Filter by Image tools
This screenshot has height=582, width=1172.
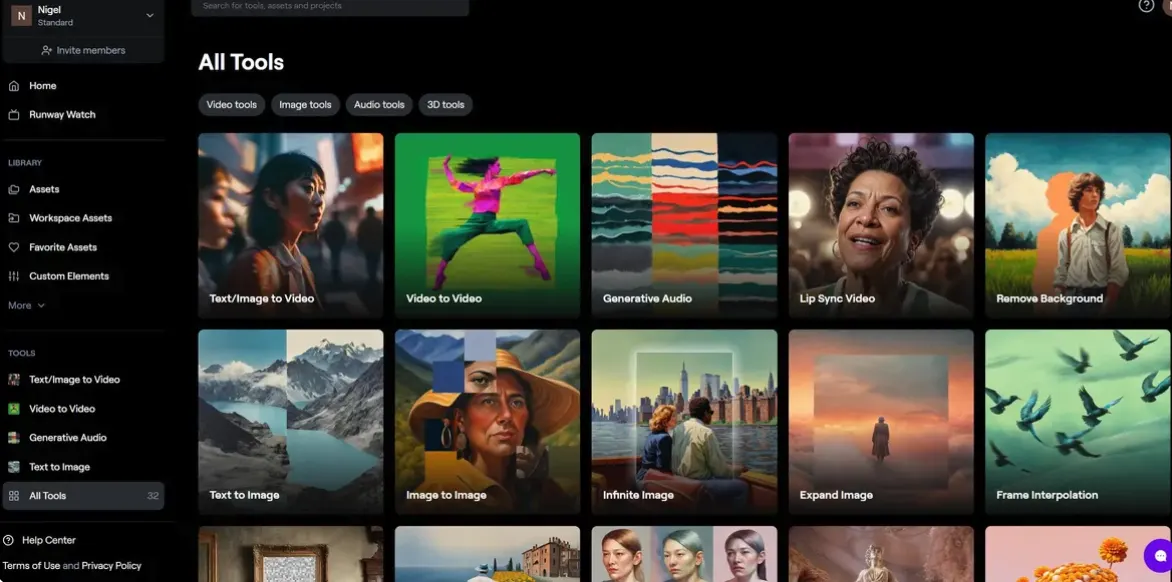[305, 105]
